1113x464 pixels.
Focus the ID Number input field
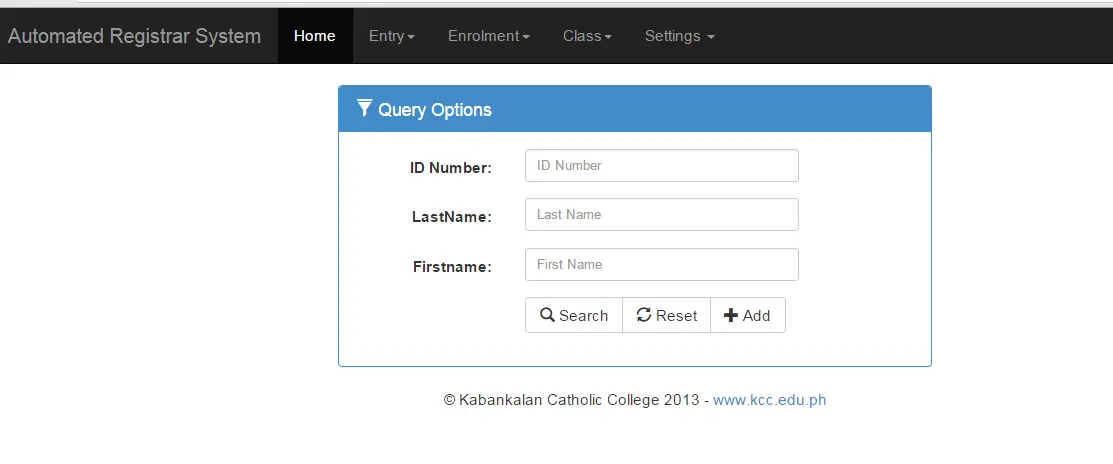662,165
